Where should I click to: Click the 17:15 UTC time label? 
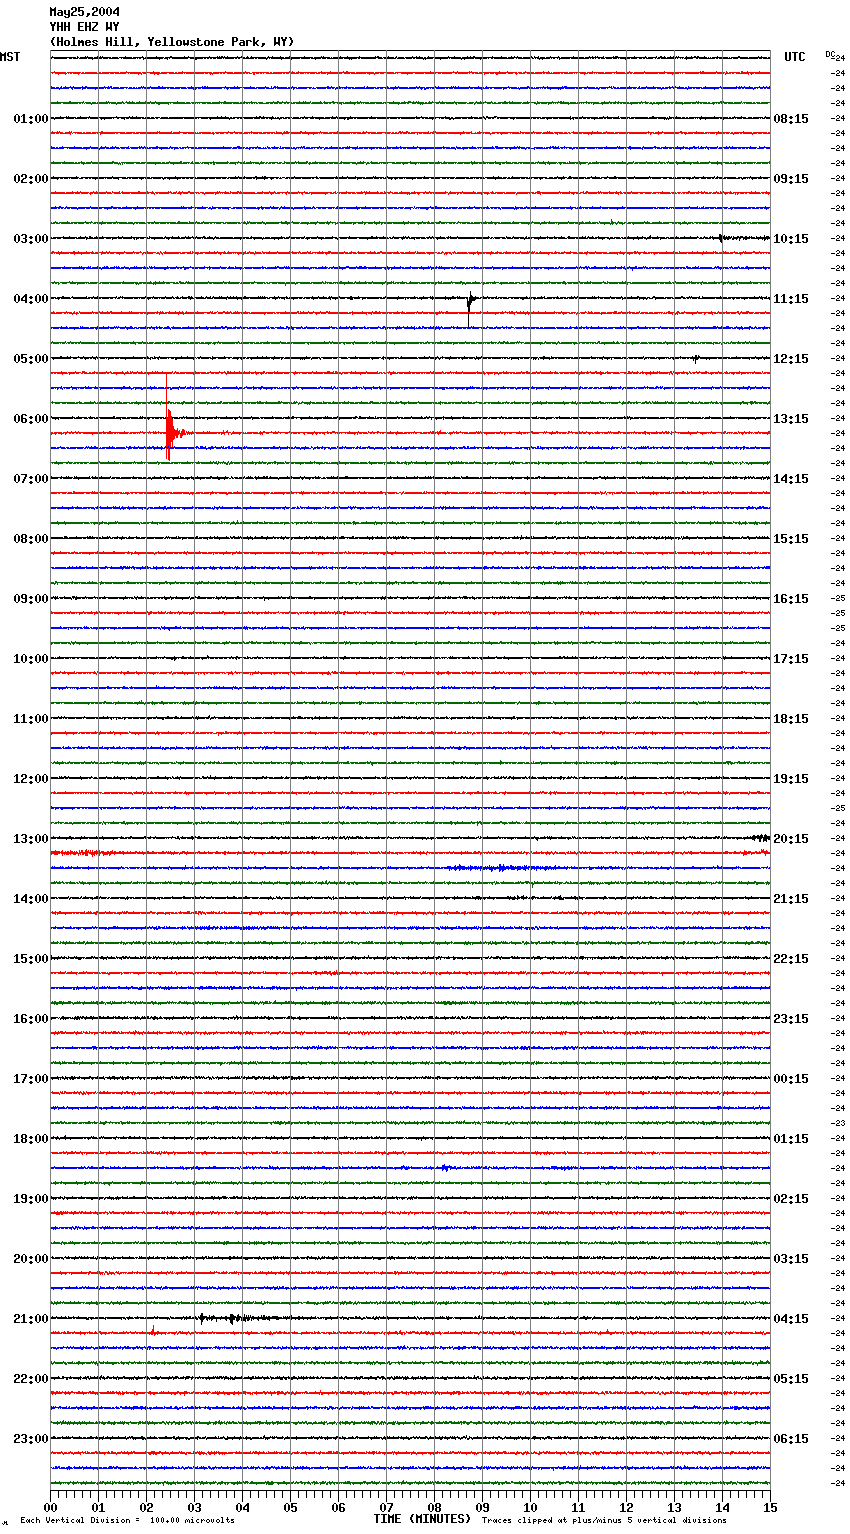(791, 659)
